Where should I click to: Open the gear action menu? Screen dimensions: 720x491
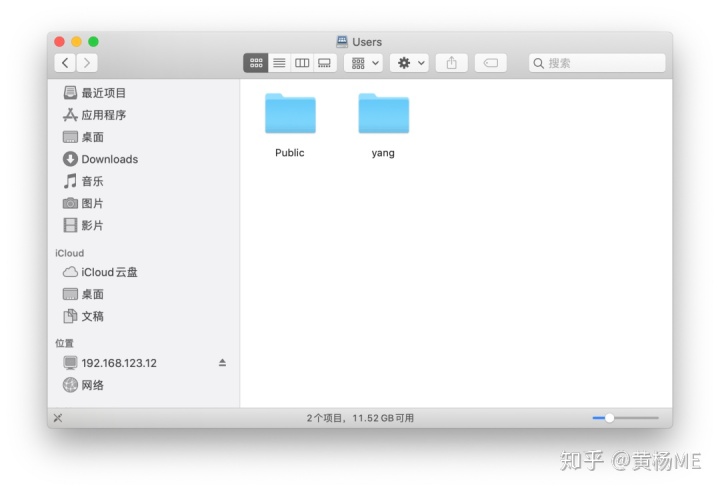click(410, 63)
